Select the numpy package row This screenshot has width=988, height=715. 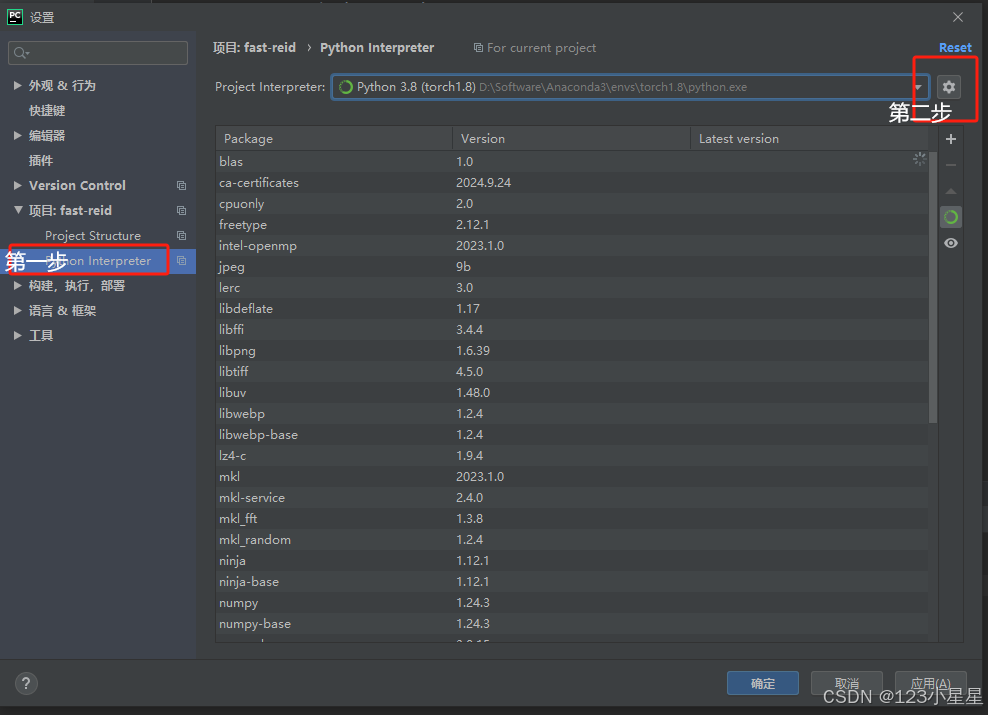coord(572,603)
